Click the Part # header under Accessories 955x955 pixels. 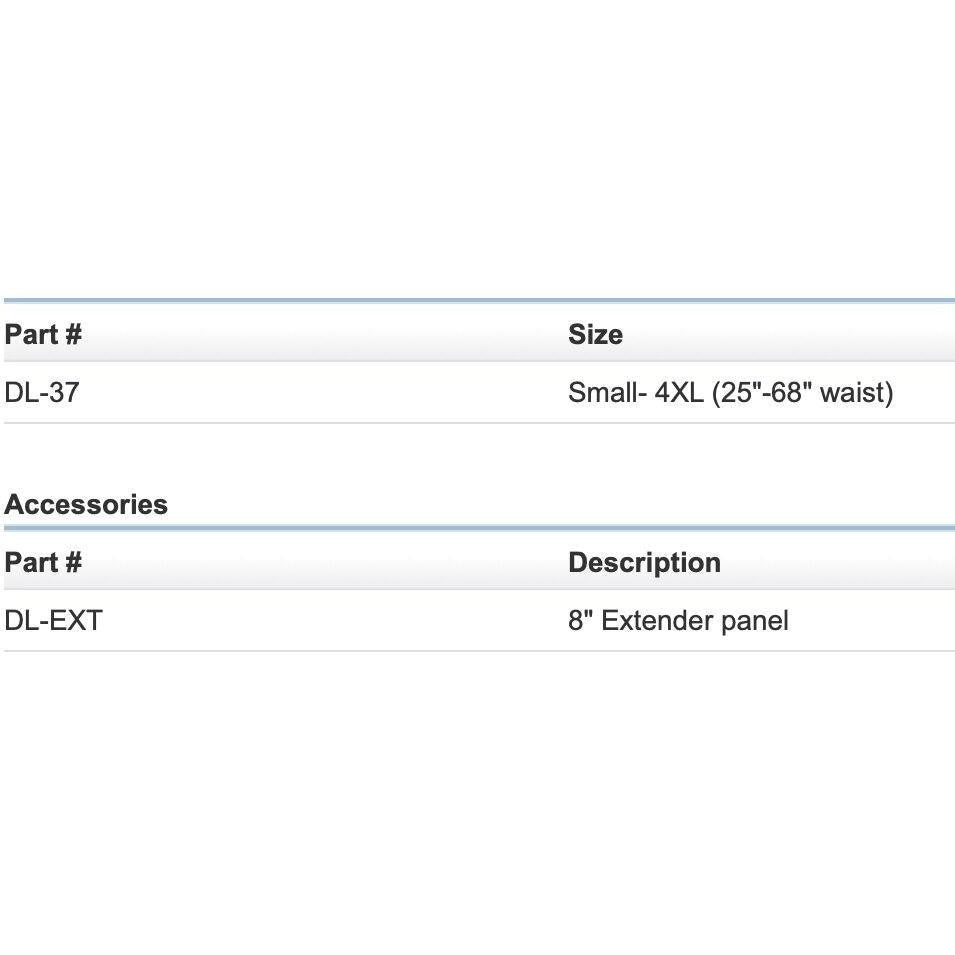pyautogui.click(x=43, y=562)
